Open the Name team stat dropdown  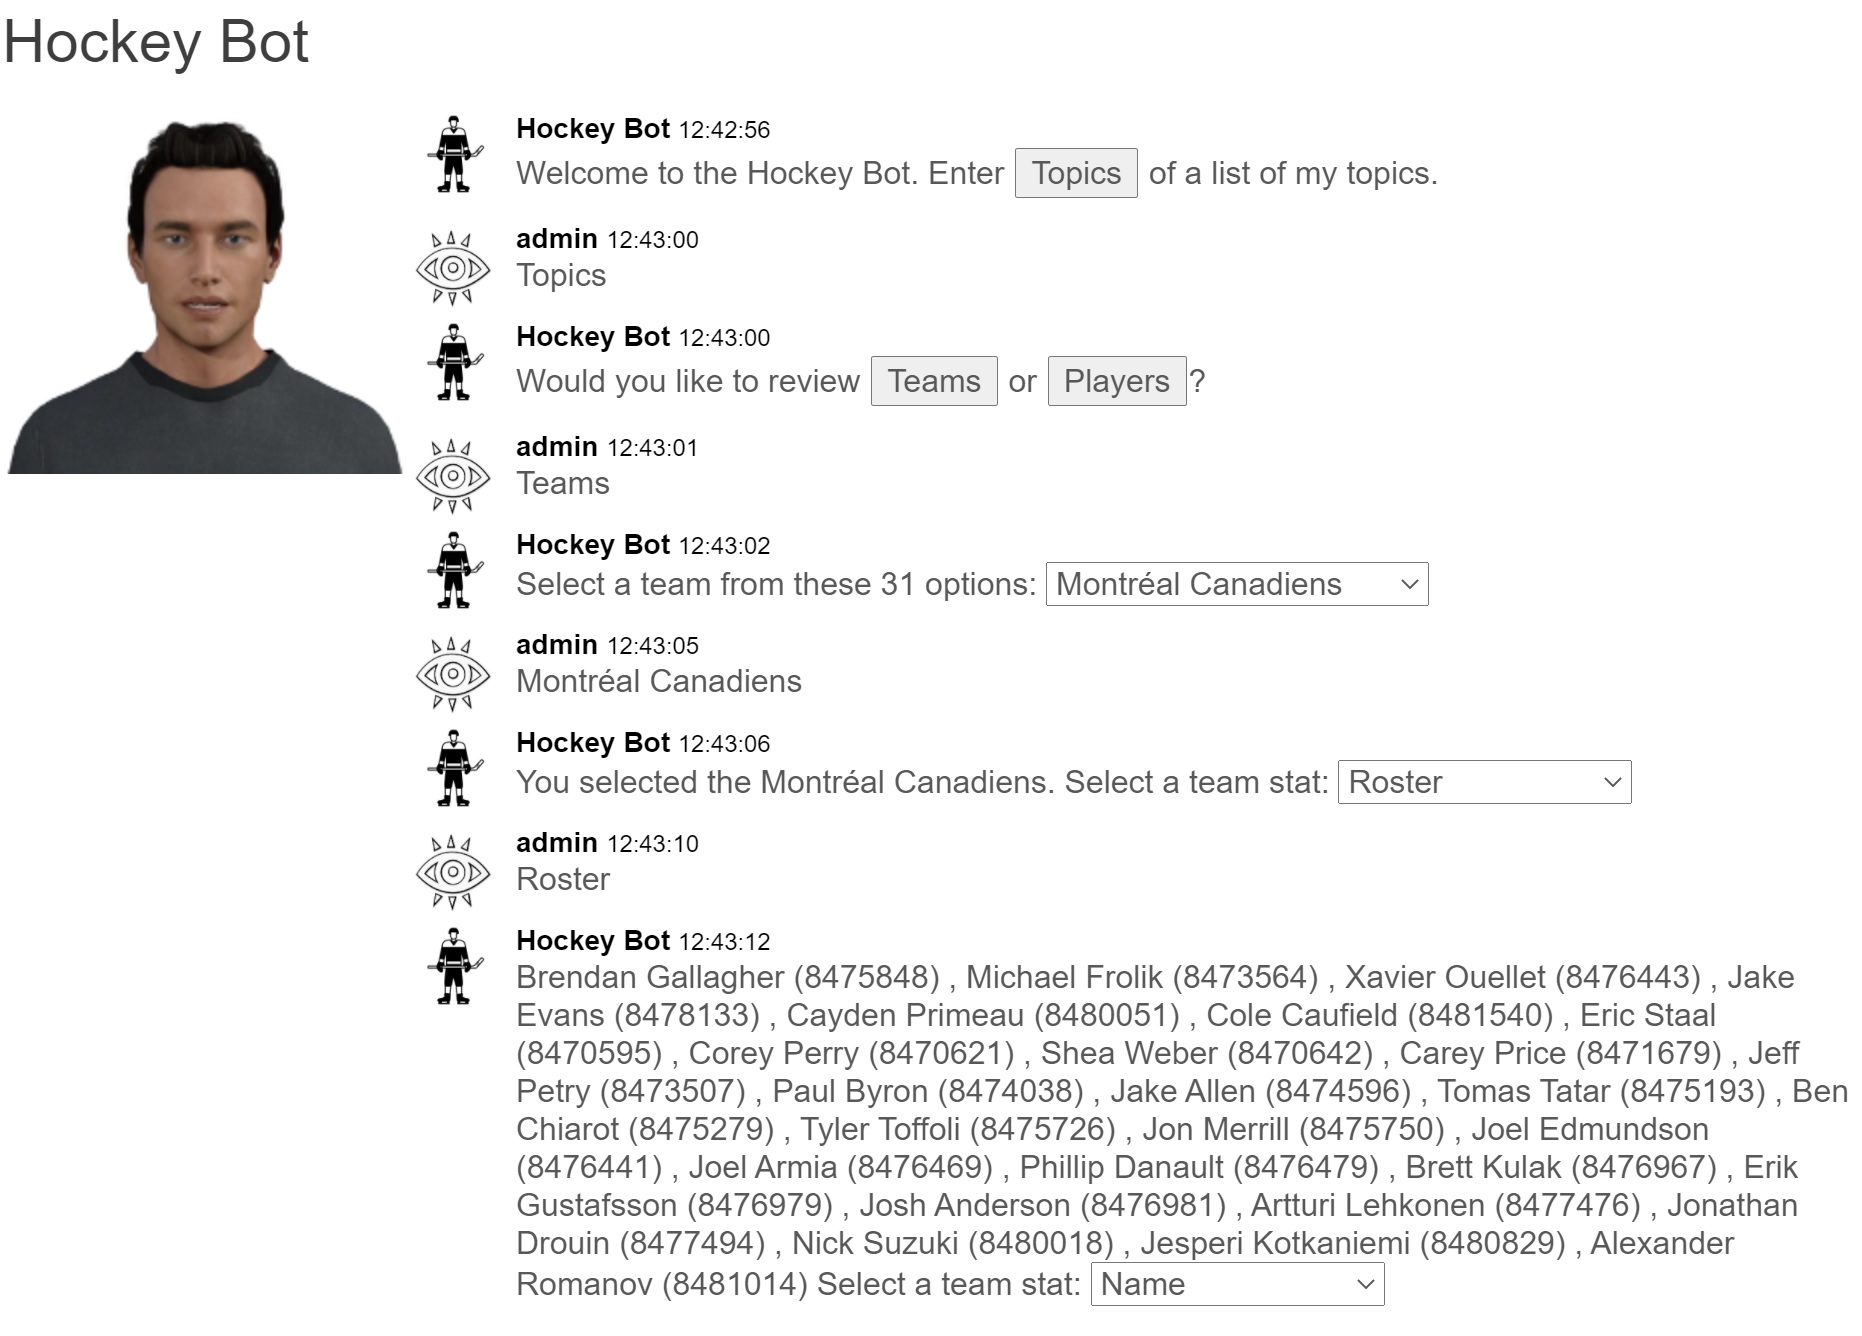click(1238, 1284)
